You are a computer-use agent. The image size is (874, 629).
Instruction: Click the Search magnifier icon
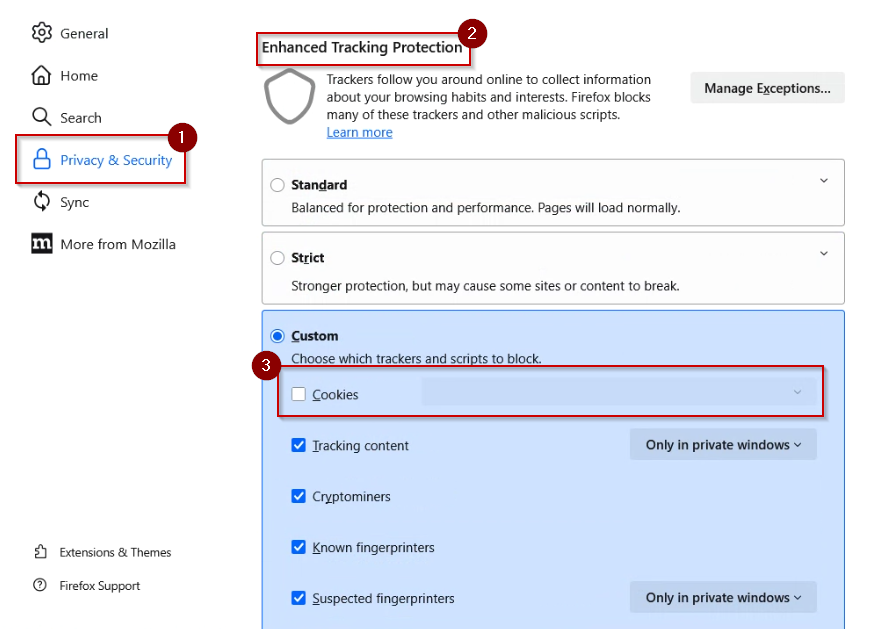pos(41,117)
